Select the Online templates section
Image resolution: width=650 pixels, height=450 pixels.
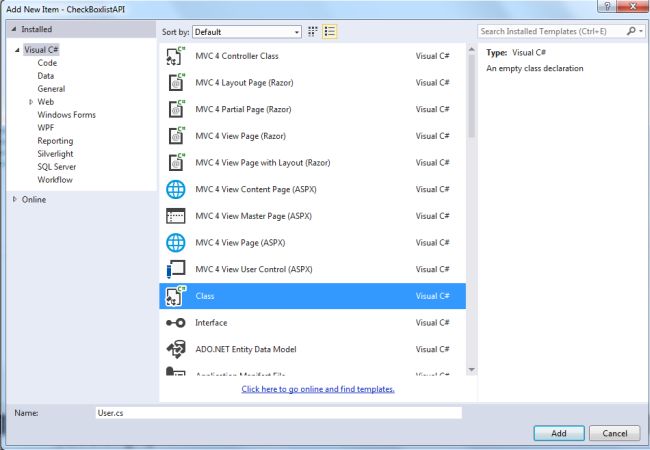coord(34,199)
